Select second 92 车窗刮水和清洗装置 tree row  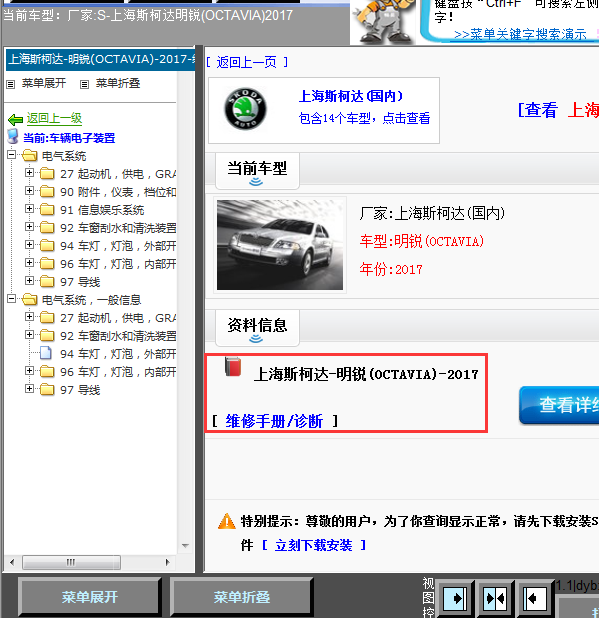(118, 336)
